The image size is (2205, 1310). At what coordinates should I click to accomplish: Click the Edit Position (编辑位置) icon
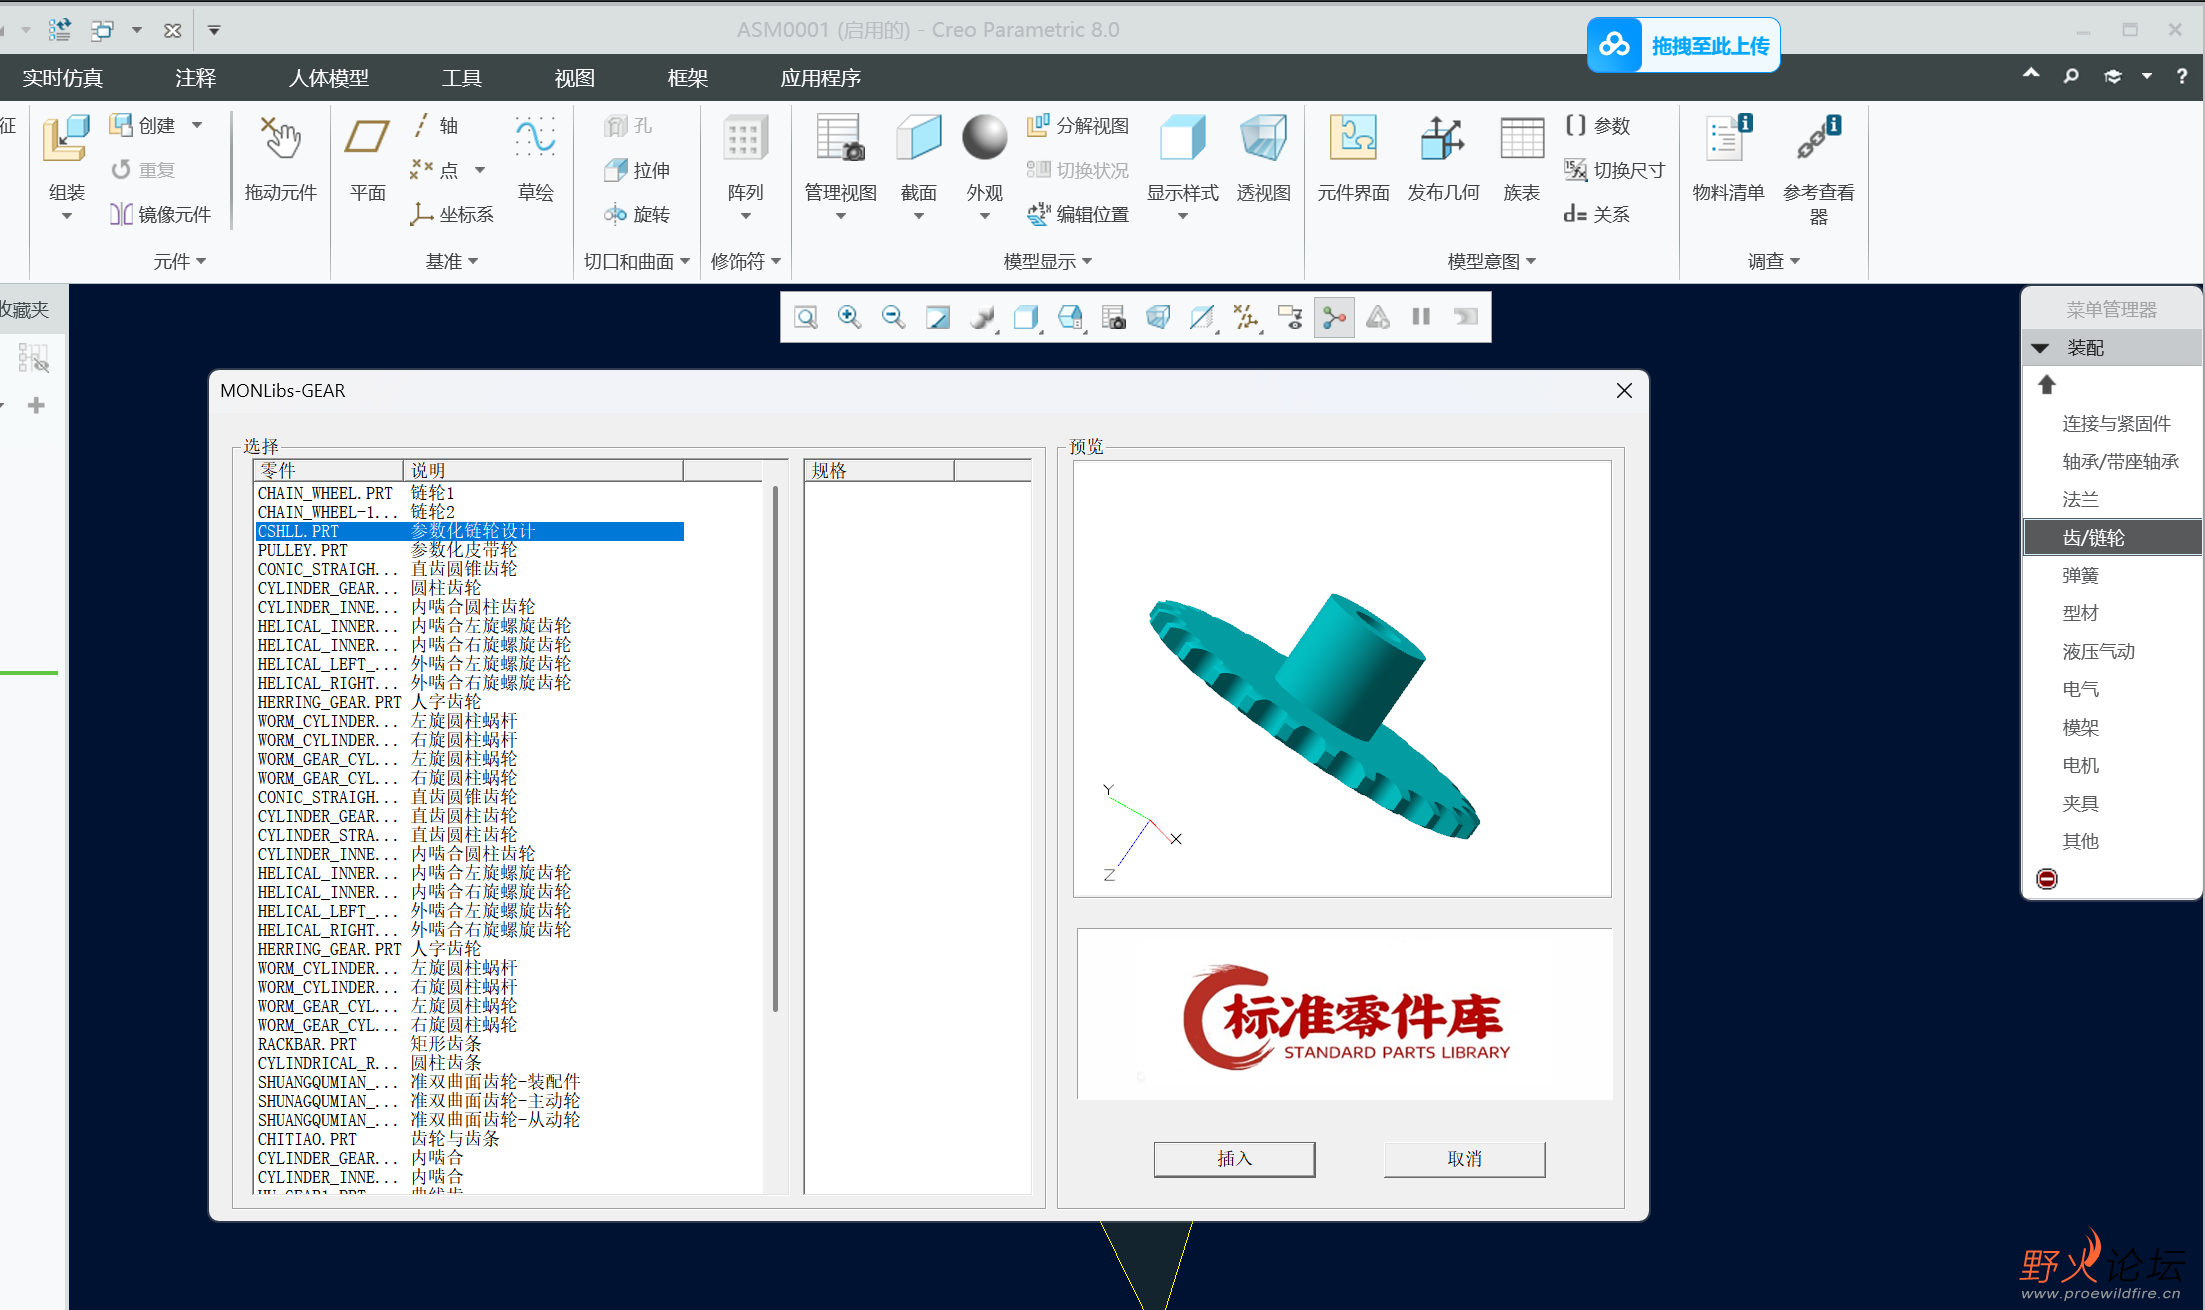[x=1039, y=214]
